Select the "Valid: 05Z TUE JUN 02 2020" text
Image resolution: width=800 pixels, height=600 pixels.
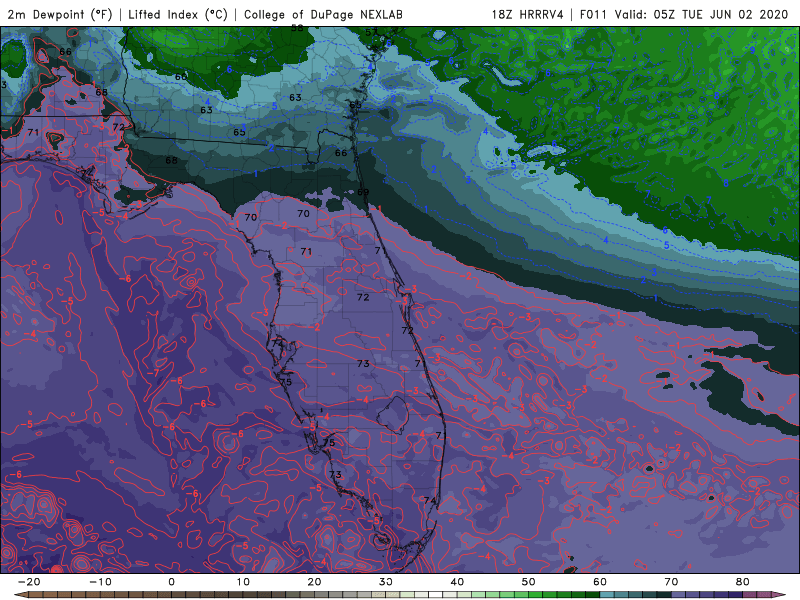coord(702,14)
